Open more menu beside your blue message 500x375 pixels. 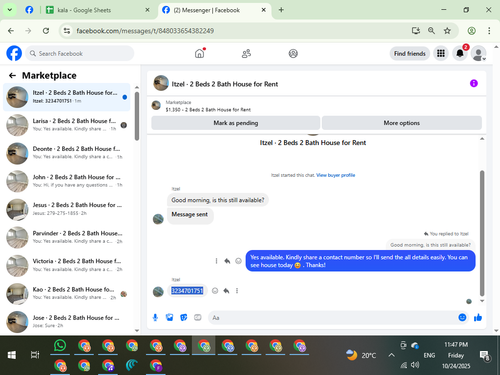coord(216,261)
